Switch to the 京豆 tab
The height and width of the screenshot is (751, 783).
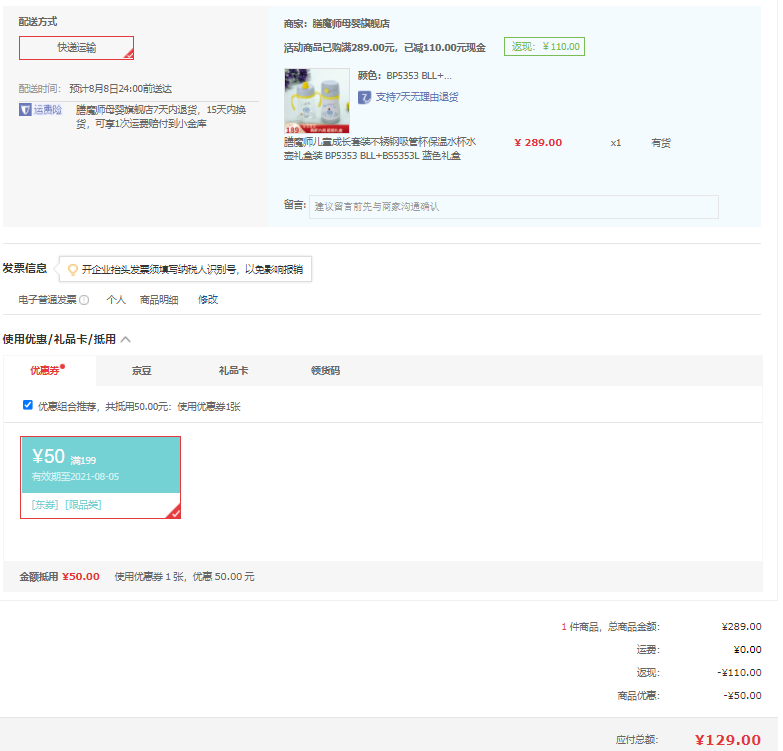coord(141,371)
